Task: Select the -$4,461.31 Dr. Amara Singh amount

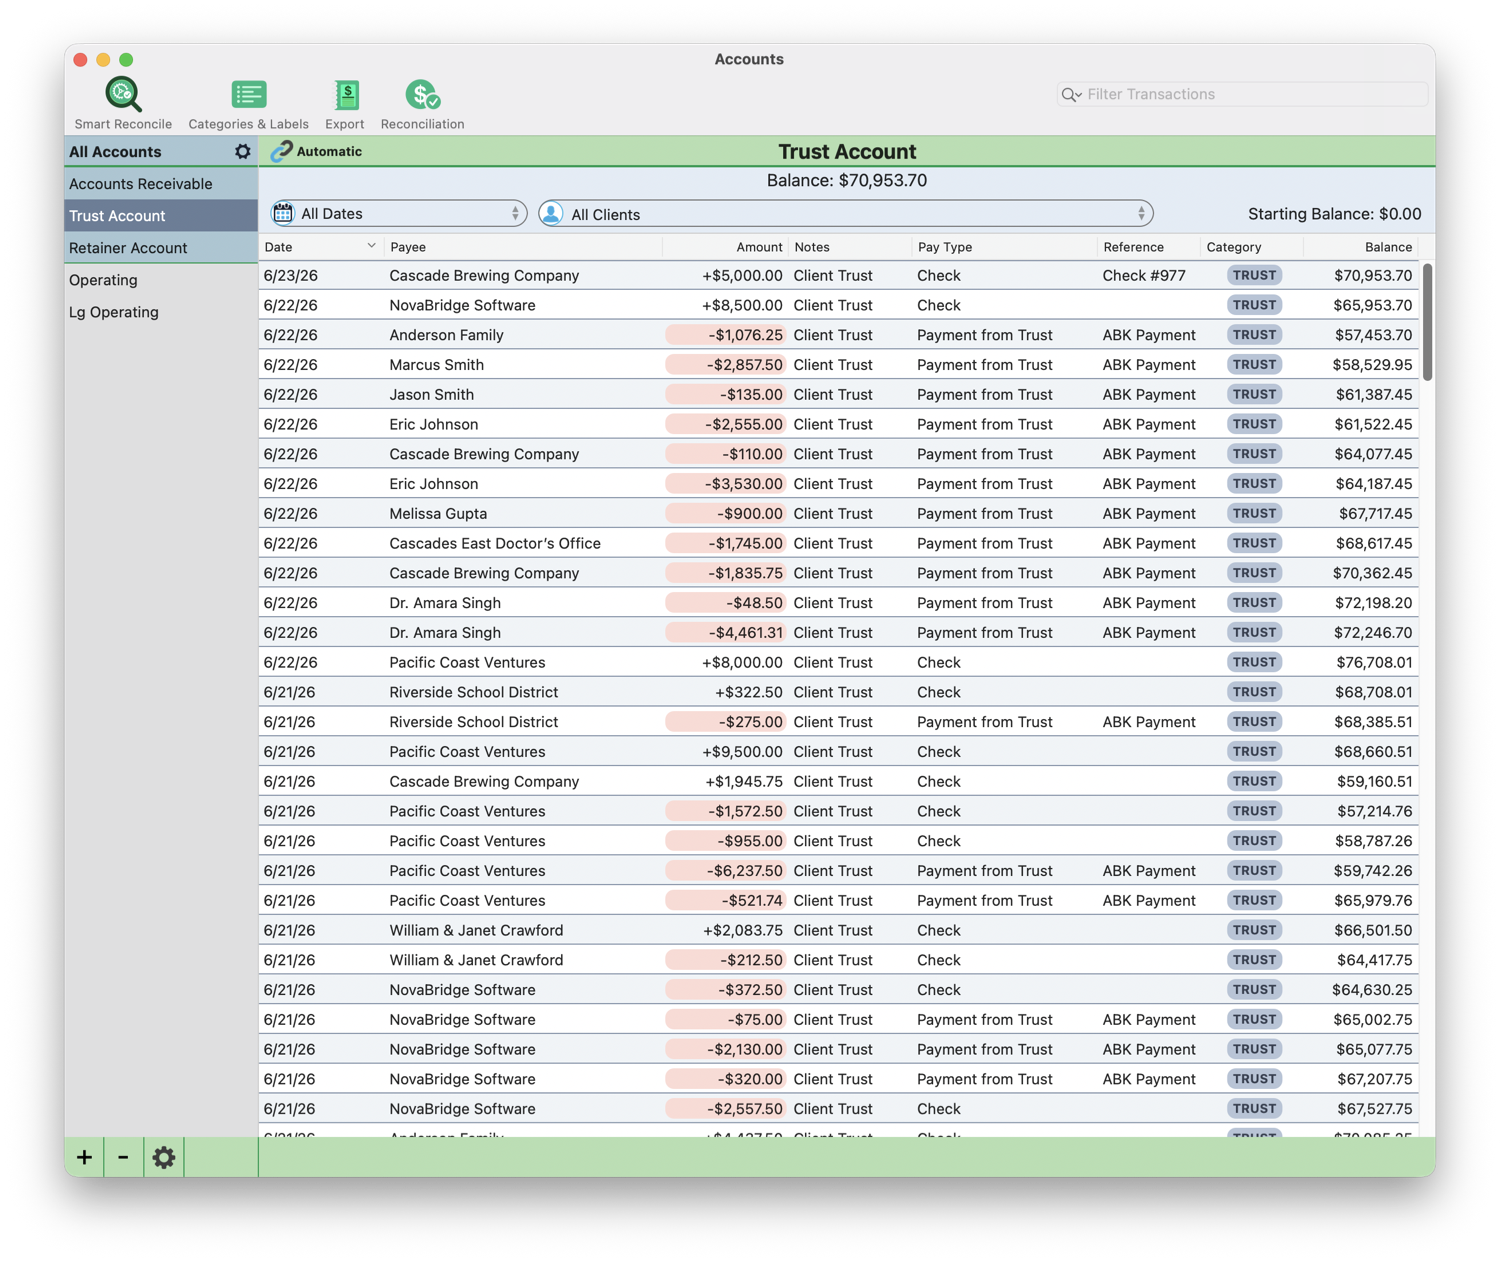Action: (726, 633)
